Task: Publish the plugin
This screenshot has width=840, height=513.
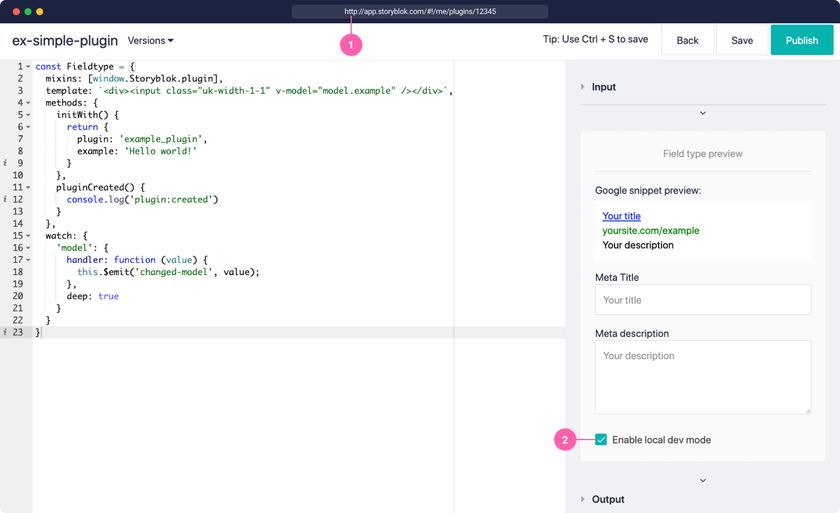Action: [802, 40]
